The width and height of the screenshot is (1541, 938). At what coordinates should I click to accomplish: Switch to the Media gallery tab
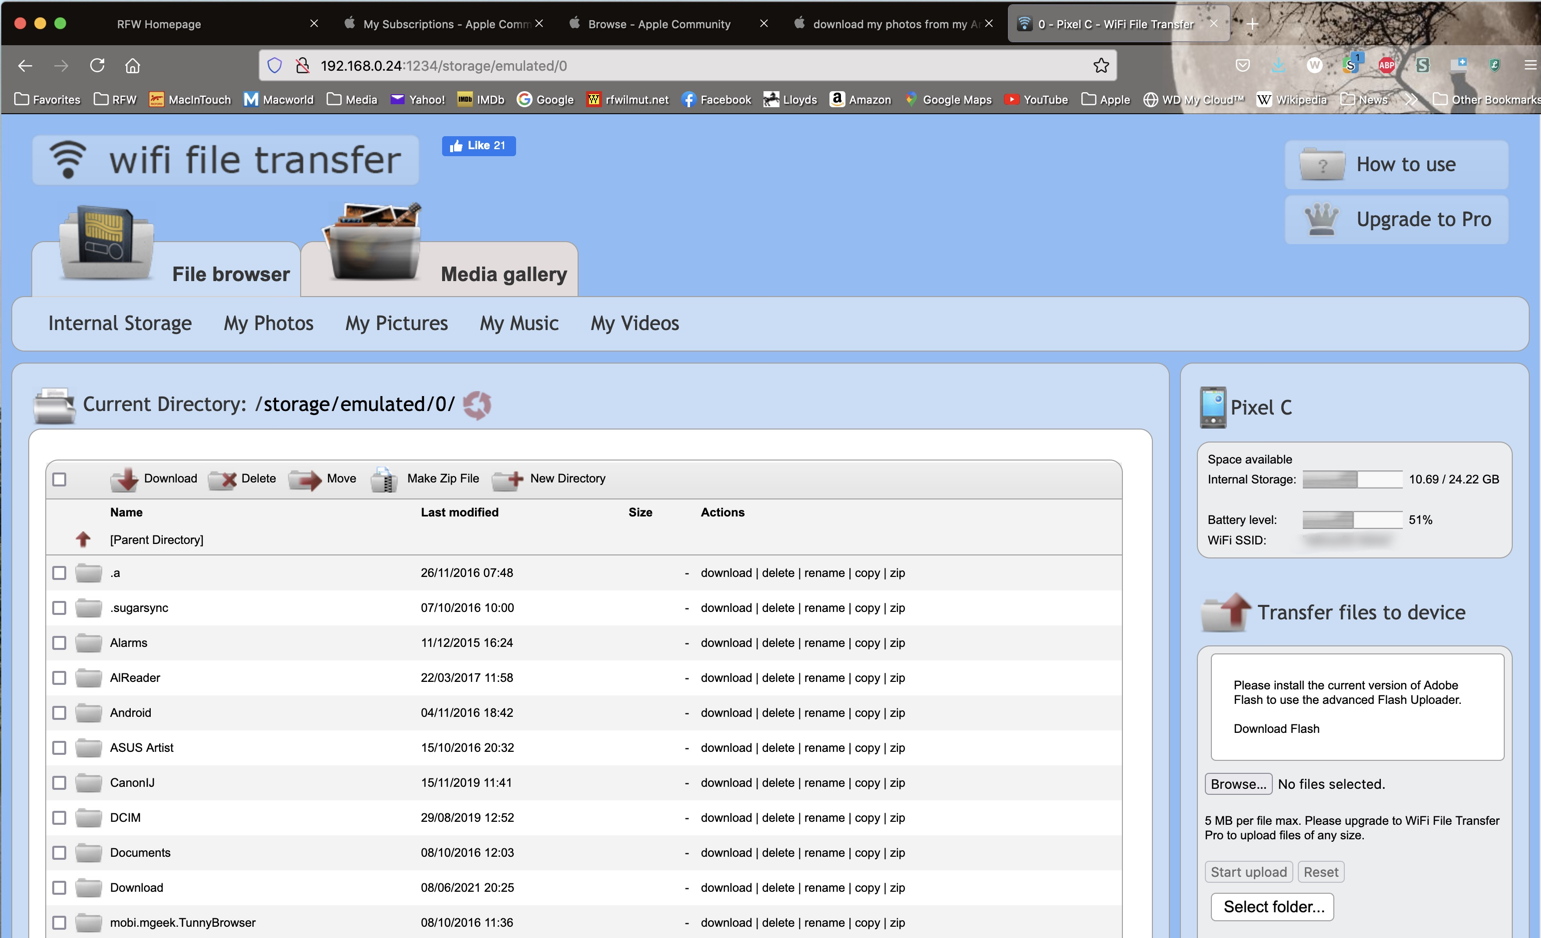point(440,268)
